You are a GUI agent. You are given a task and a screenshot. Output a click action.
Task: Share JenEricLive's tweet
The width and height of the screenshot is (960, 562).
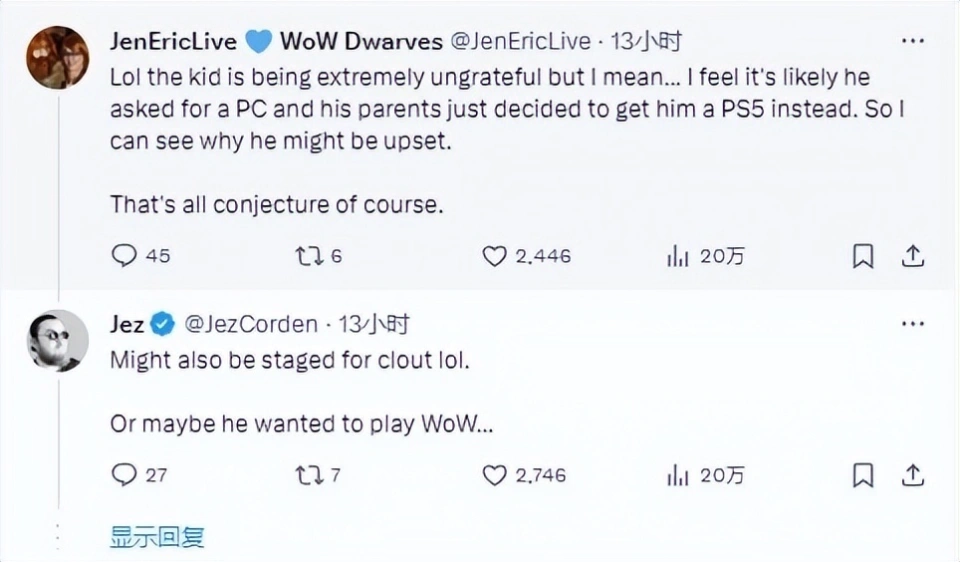[912, 256]
